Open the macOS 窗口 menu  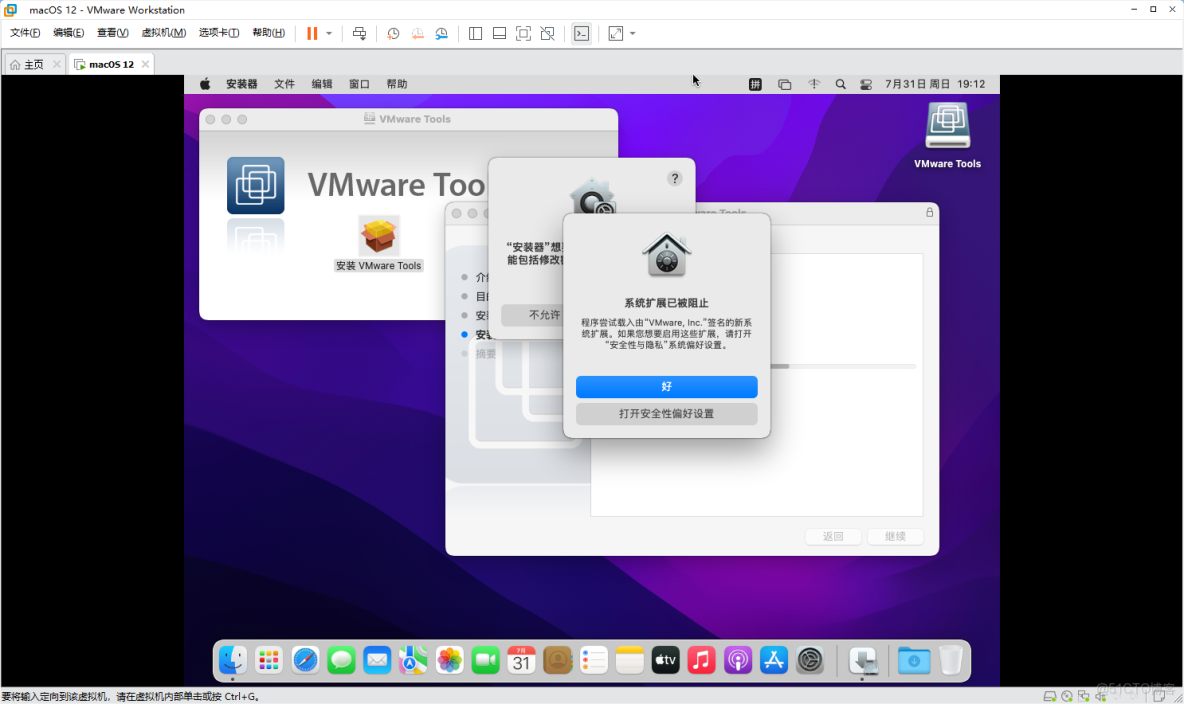[x=359, y=84]
